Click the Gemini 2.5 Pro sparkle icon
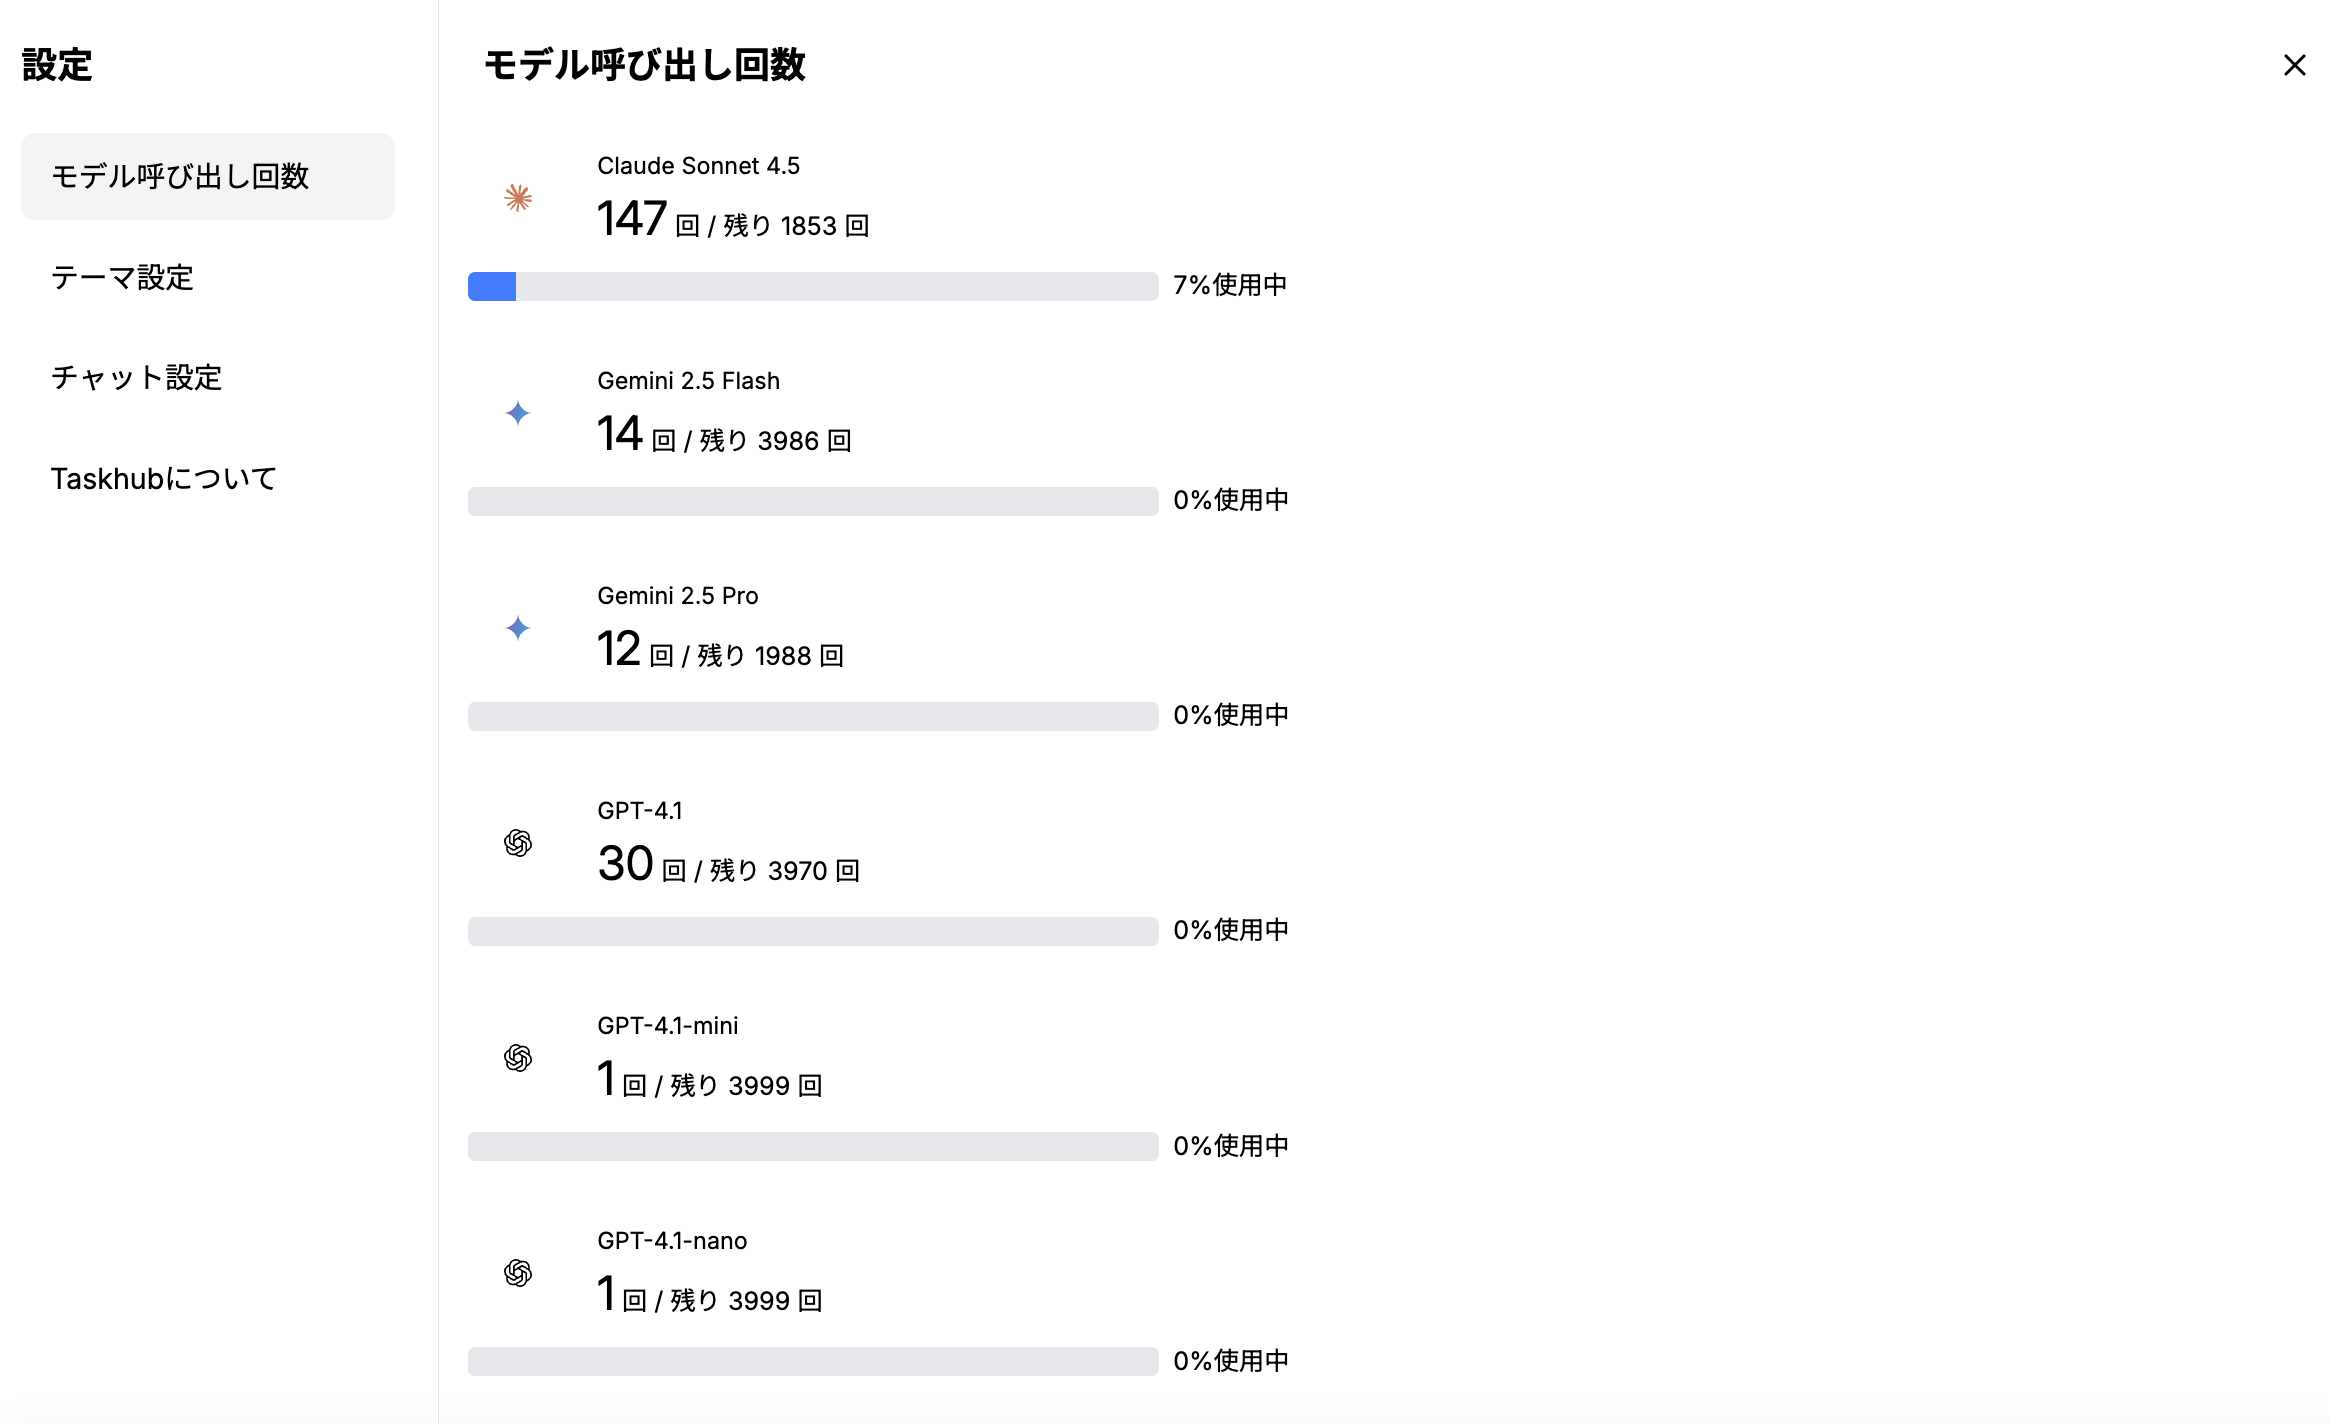This screenshot has height=1424, width=2330. pyautogui.click(x=518, y=628)
